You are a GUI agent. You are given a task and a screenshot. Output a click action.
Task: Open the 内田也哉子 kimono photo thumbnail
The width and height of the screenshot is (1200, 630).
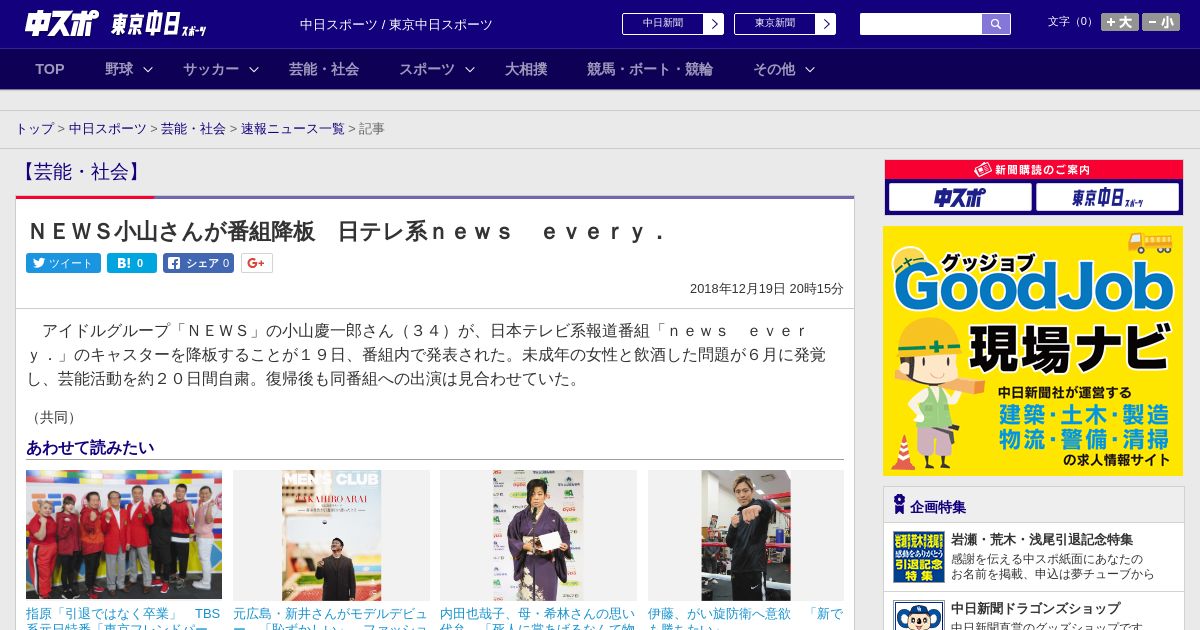(x=538, y=535)
